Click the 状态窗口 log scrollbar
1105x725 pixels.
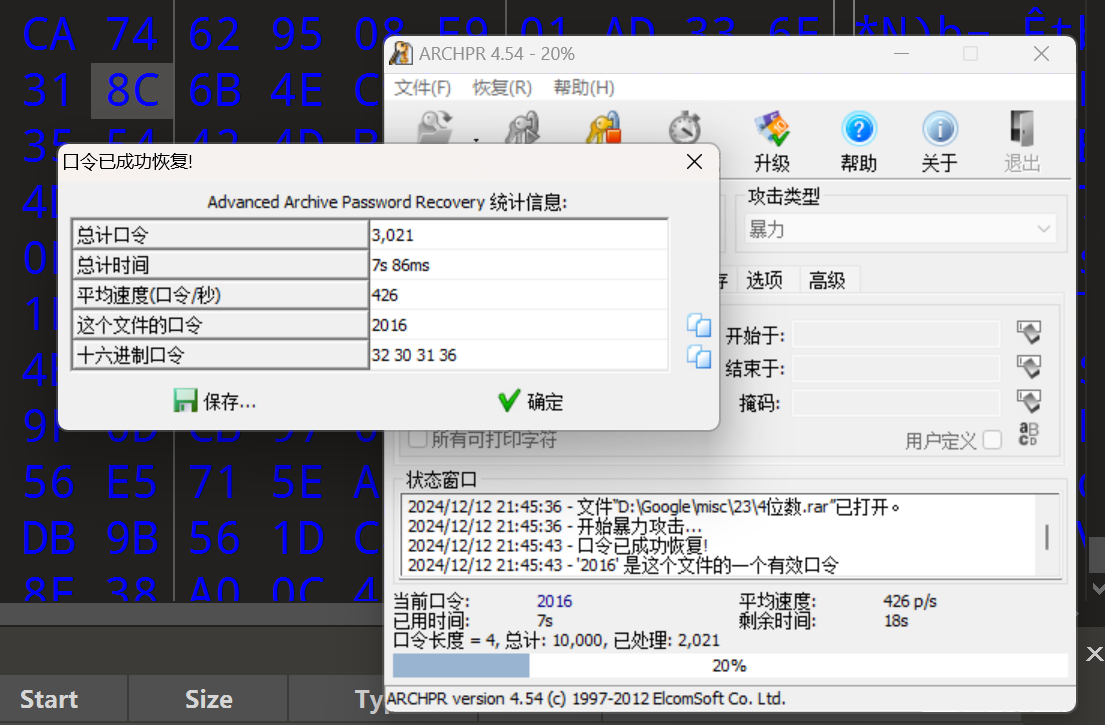[1047, 536]
